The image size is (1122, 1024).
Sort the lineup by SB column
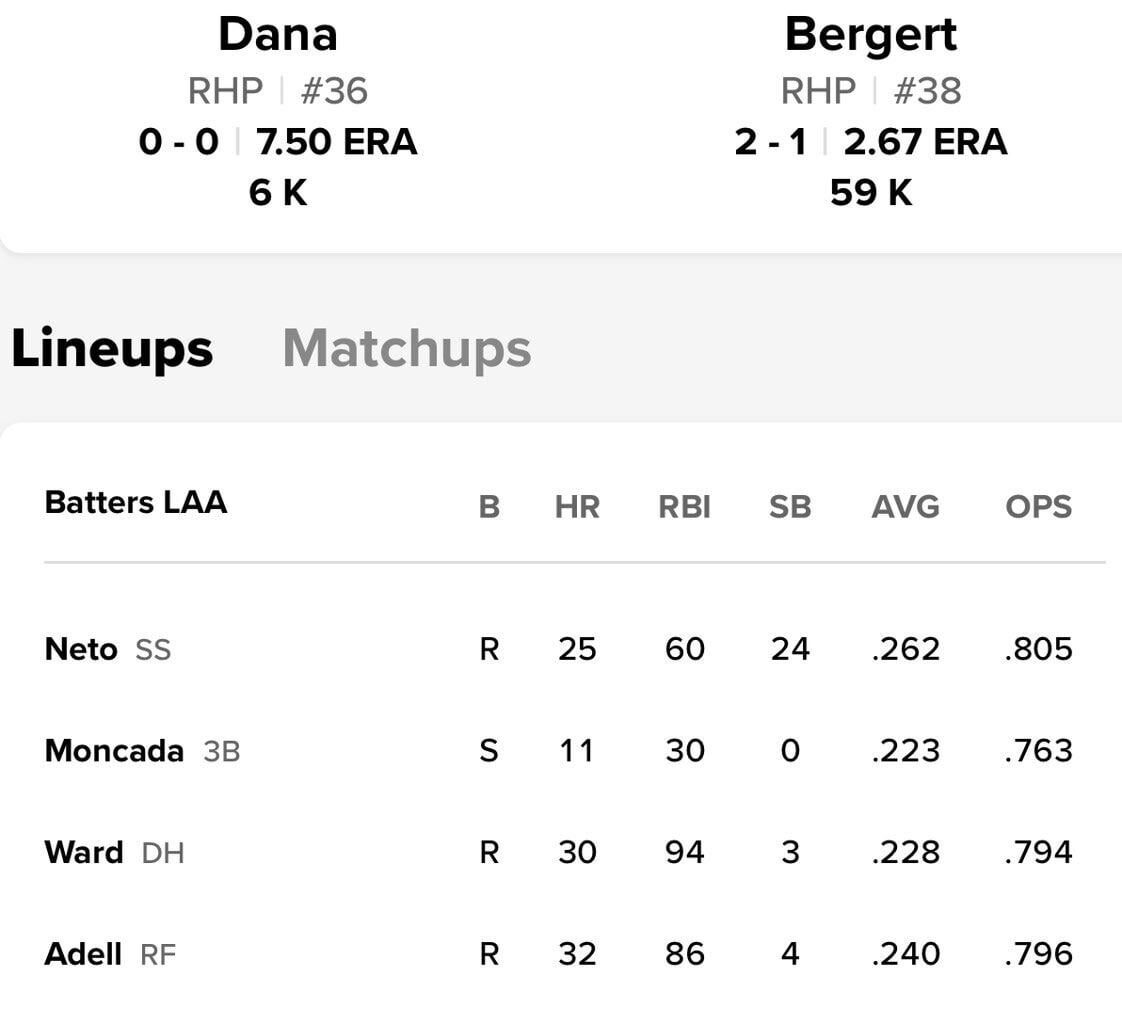point(791,507)
